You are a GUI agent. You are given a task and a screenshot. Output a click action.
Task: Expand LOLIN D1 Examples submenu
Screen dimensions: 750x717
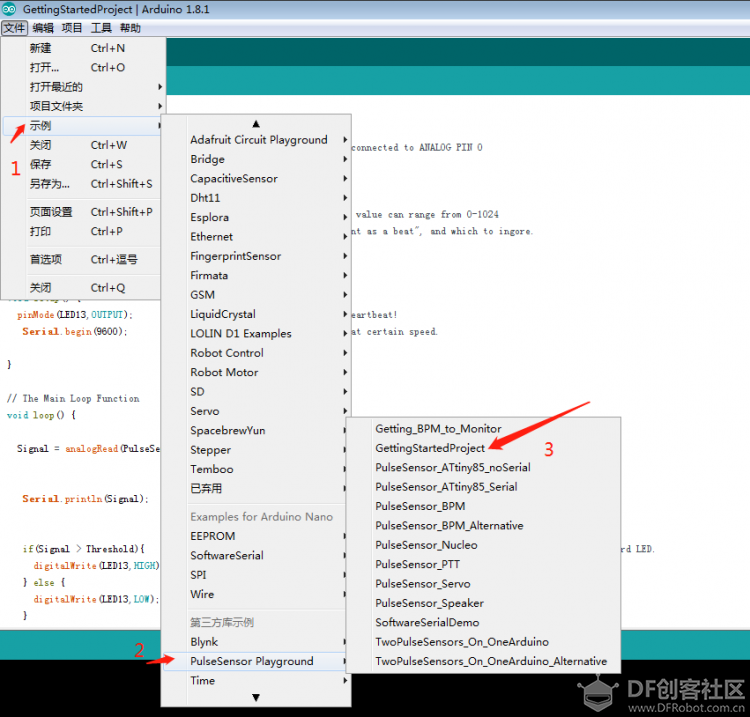pos(256,333)
